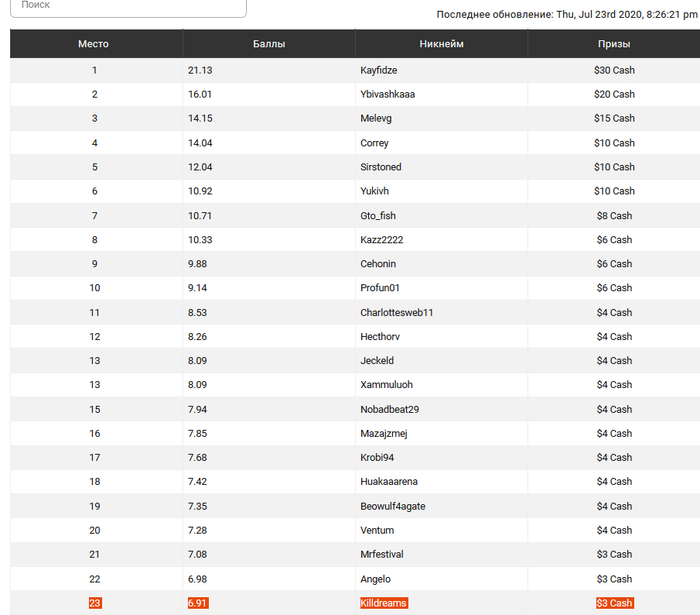Image resolution: width=700 pixels, height=615 pixels.
Task: Click the Nobadbeat29 nickname
Action: tap(390, 409)
